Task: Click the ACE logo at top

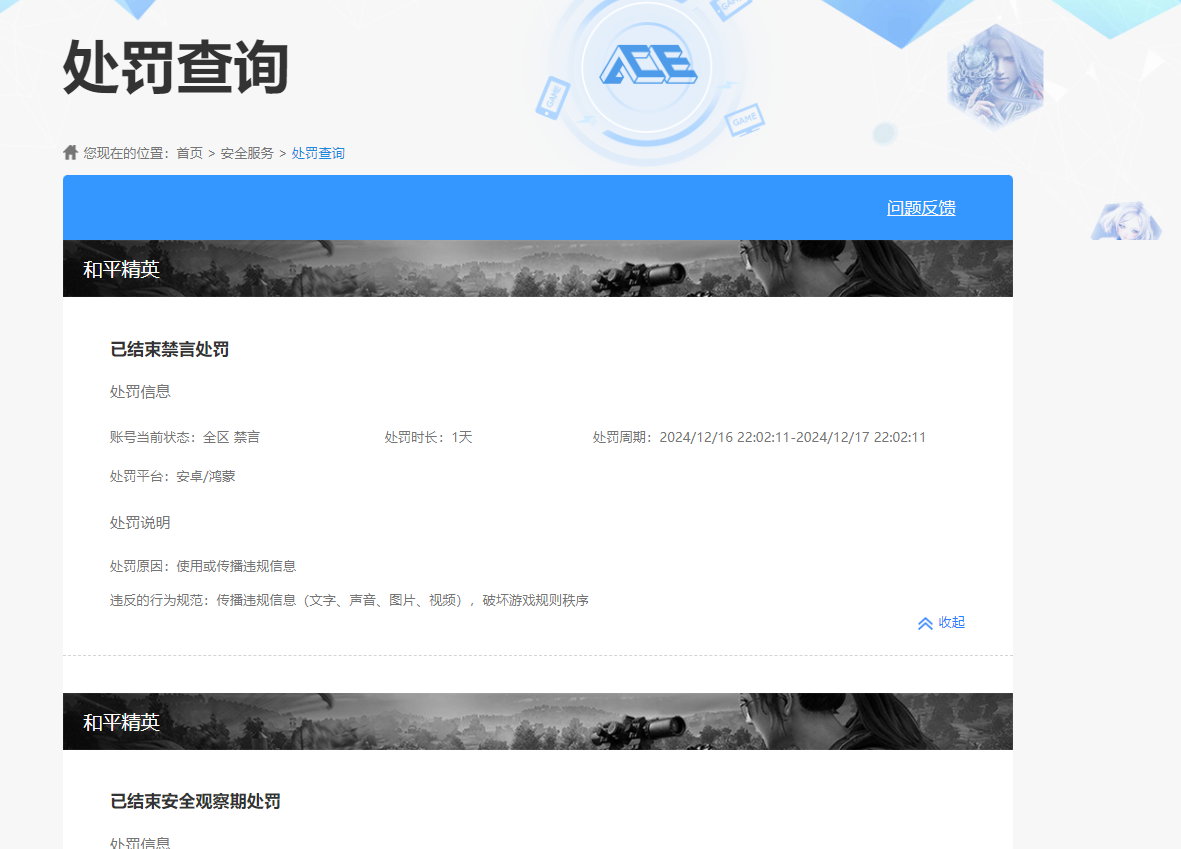Action: click(648, 66)
